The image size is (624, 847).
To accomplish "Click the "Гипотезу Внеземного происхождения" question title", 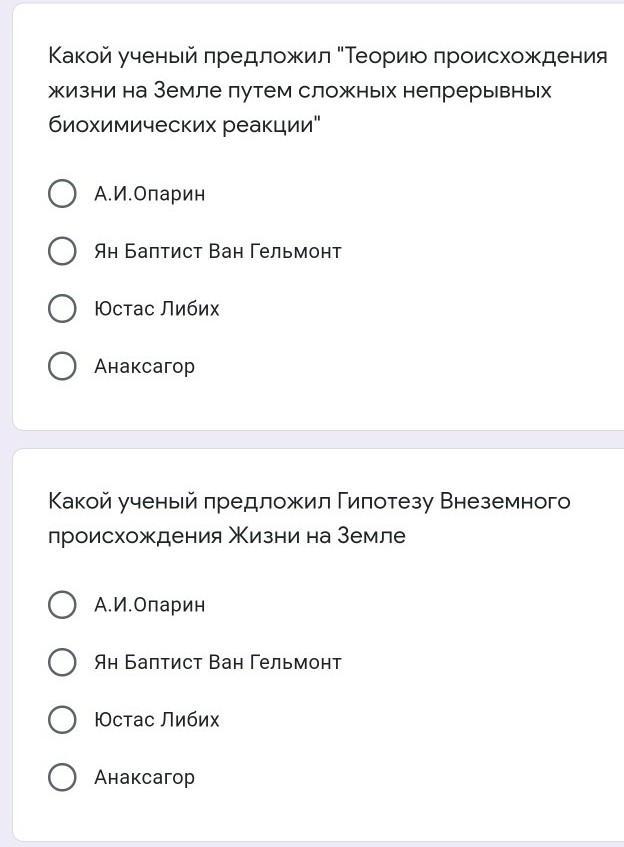I will (309, 500).
